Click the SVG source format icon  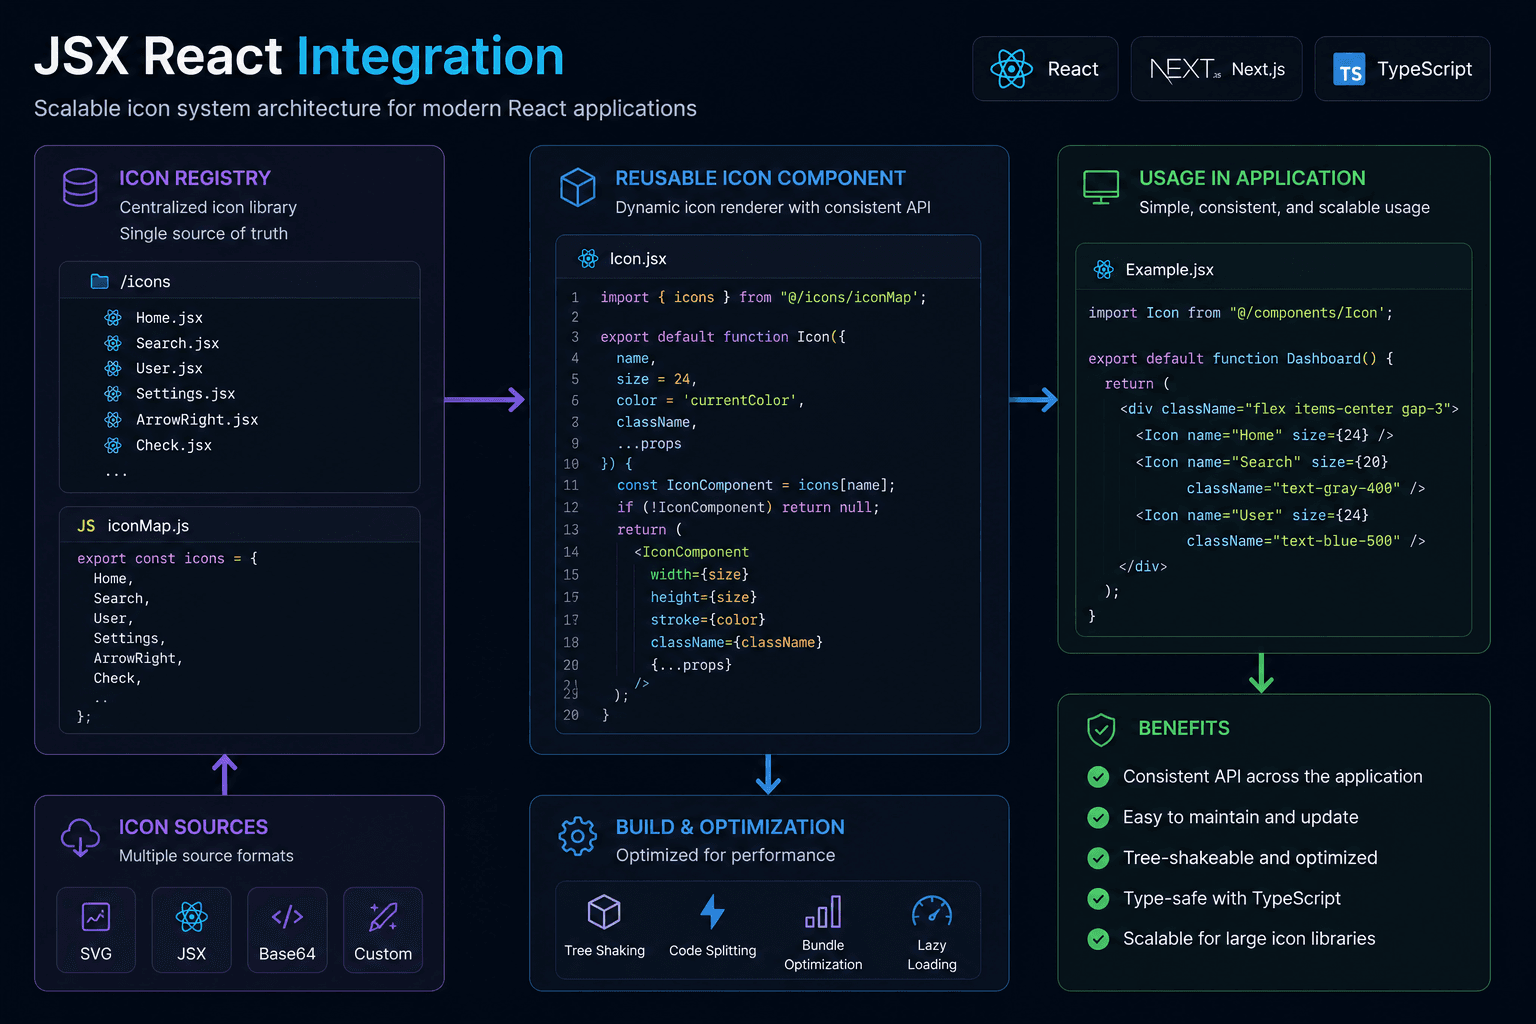pyautogui.click(x=96, y=916)
